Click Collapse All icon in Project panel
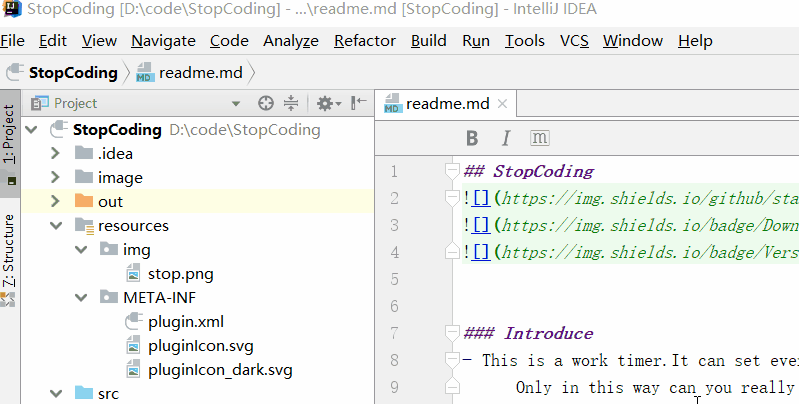The width and height of the screenshot is (799, 404). pos(291,103)
